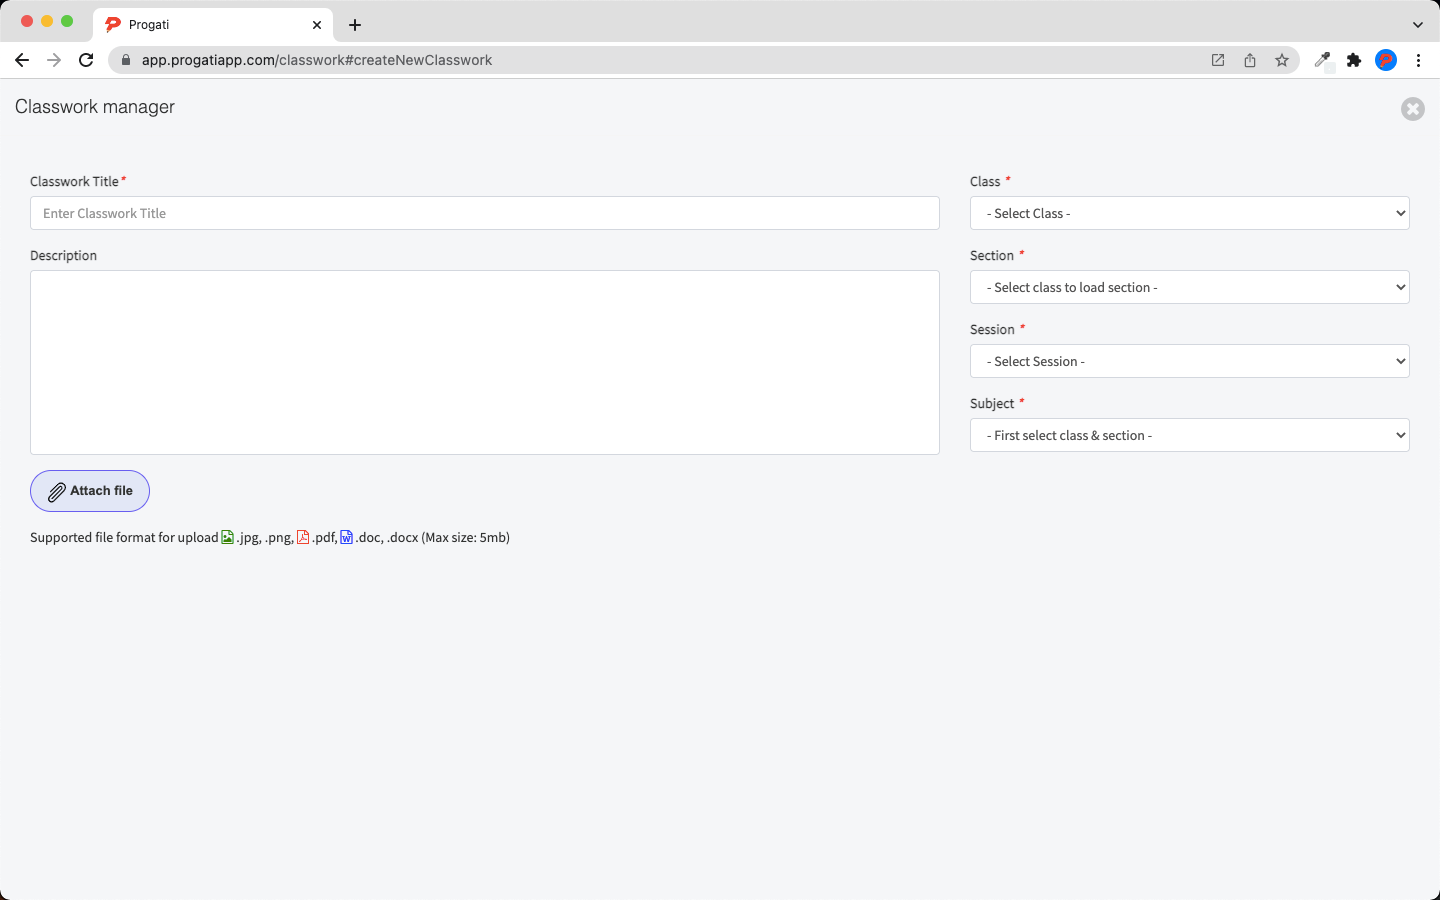
Task: Click the Classwork manager heading
Action: pyautogui.click(x=95, y=107)
